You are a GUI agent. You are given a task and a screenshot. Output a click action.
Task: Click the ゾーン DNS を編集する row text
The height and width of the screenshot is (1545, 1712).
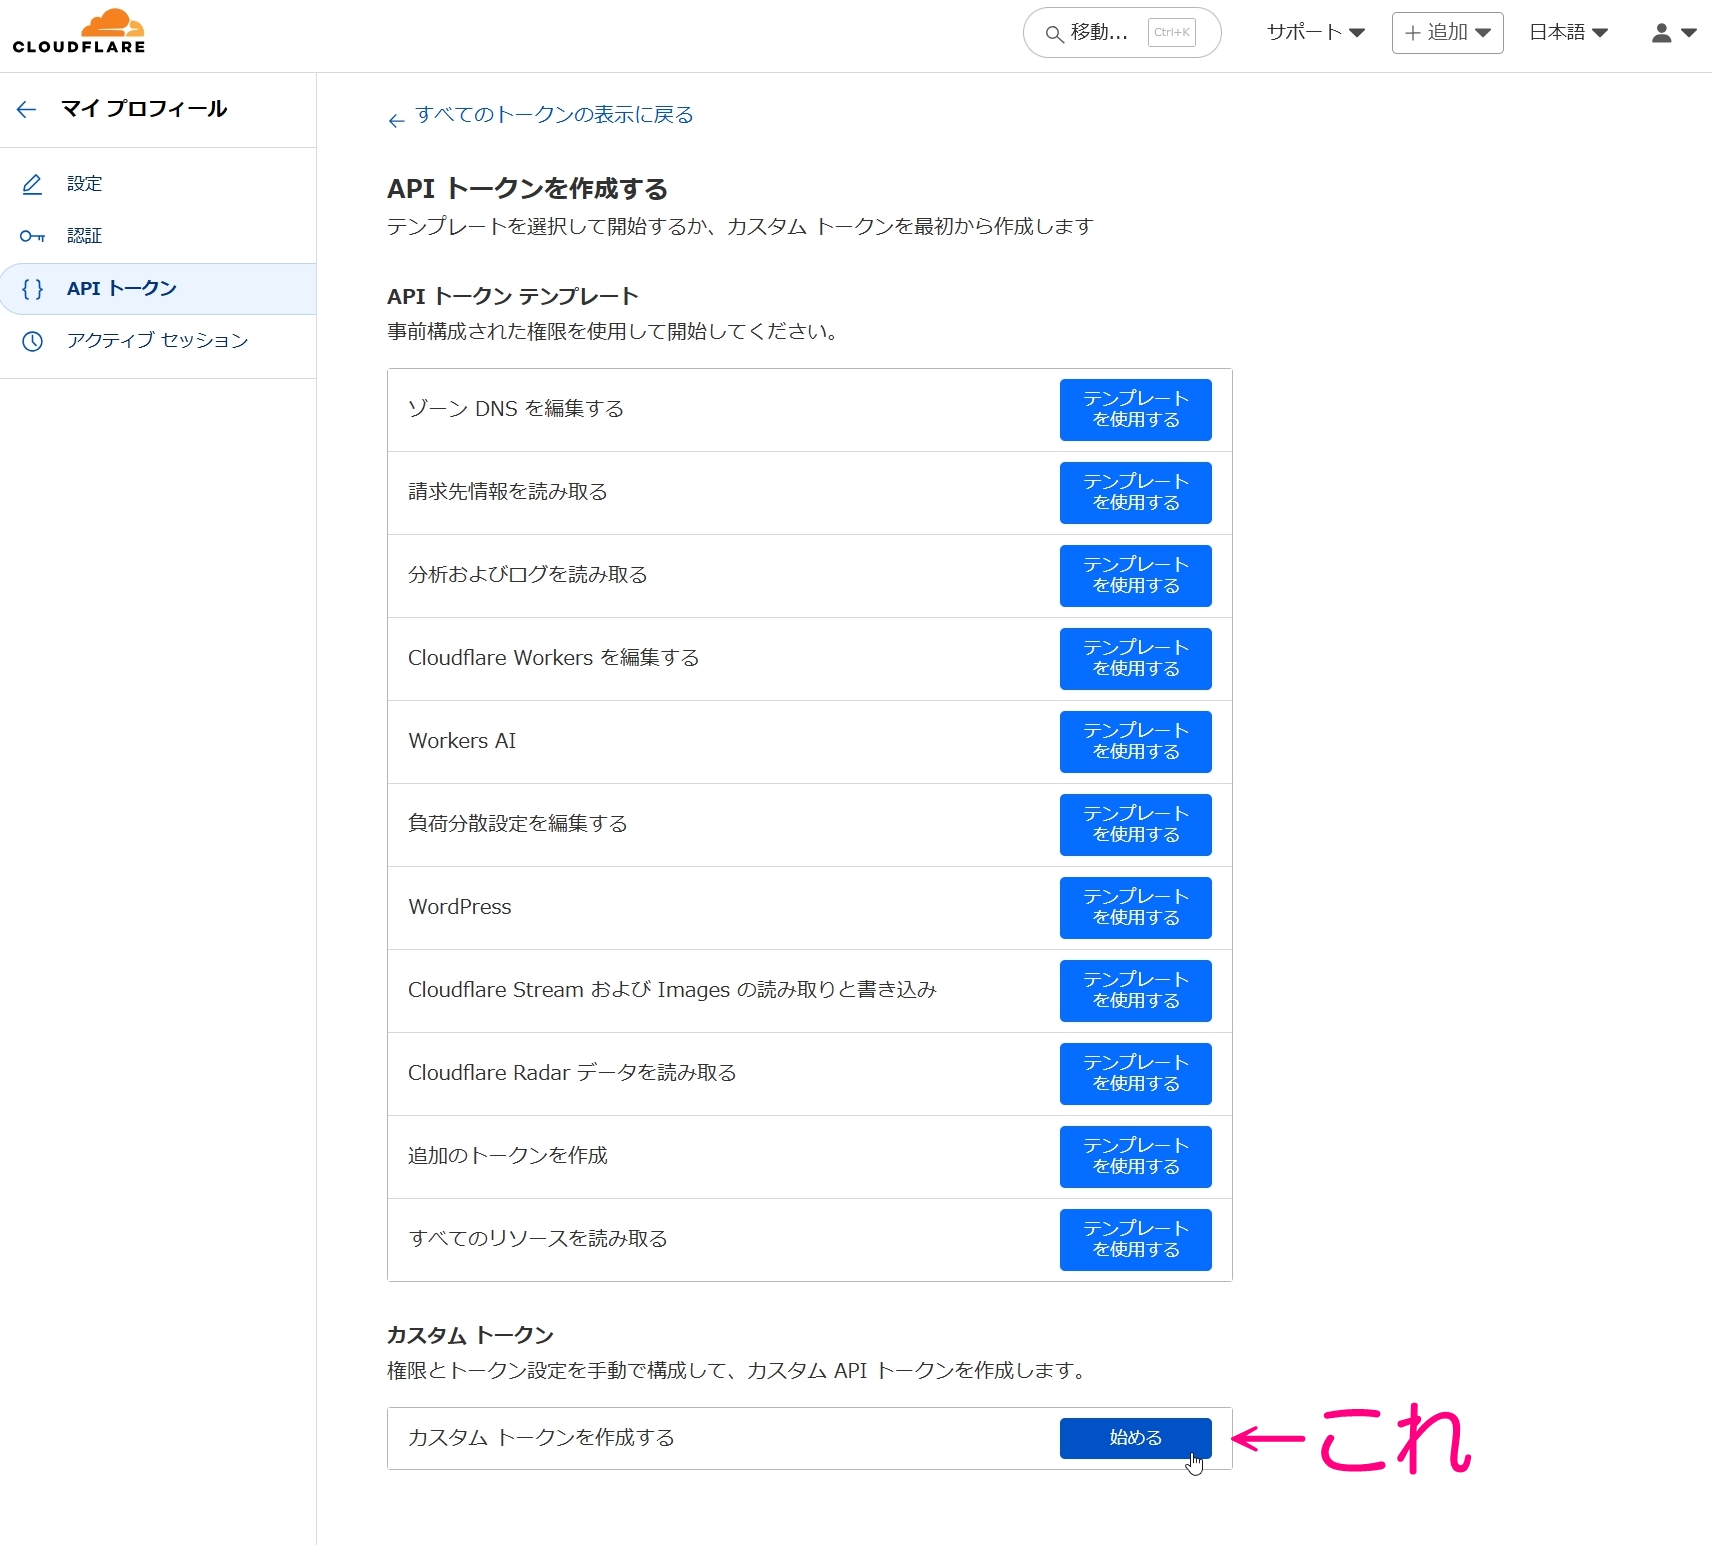pos(516,409)
